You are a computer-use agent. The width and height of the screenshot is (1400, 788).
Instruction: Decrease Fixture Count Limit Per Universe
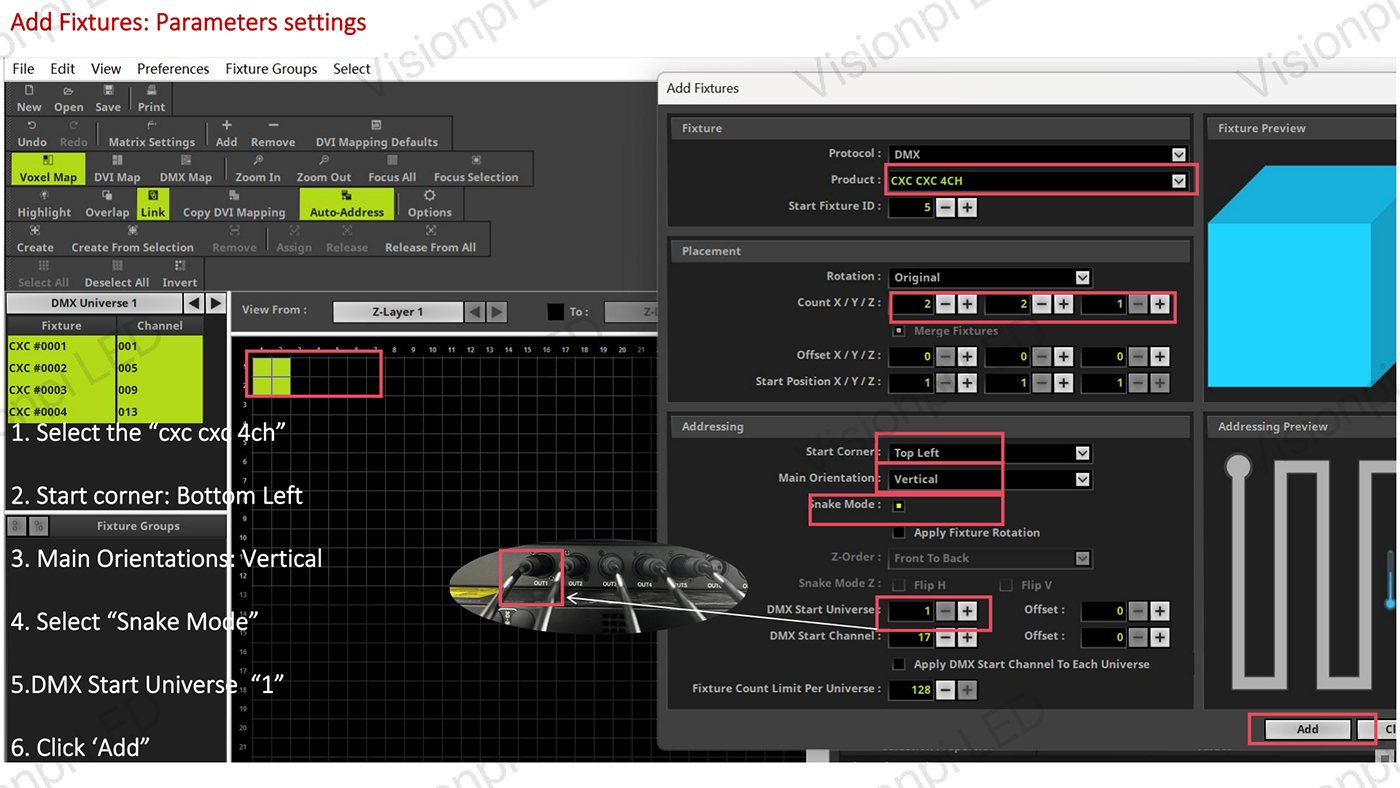[x=946, y=690]
